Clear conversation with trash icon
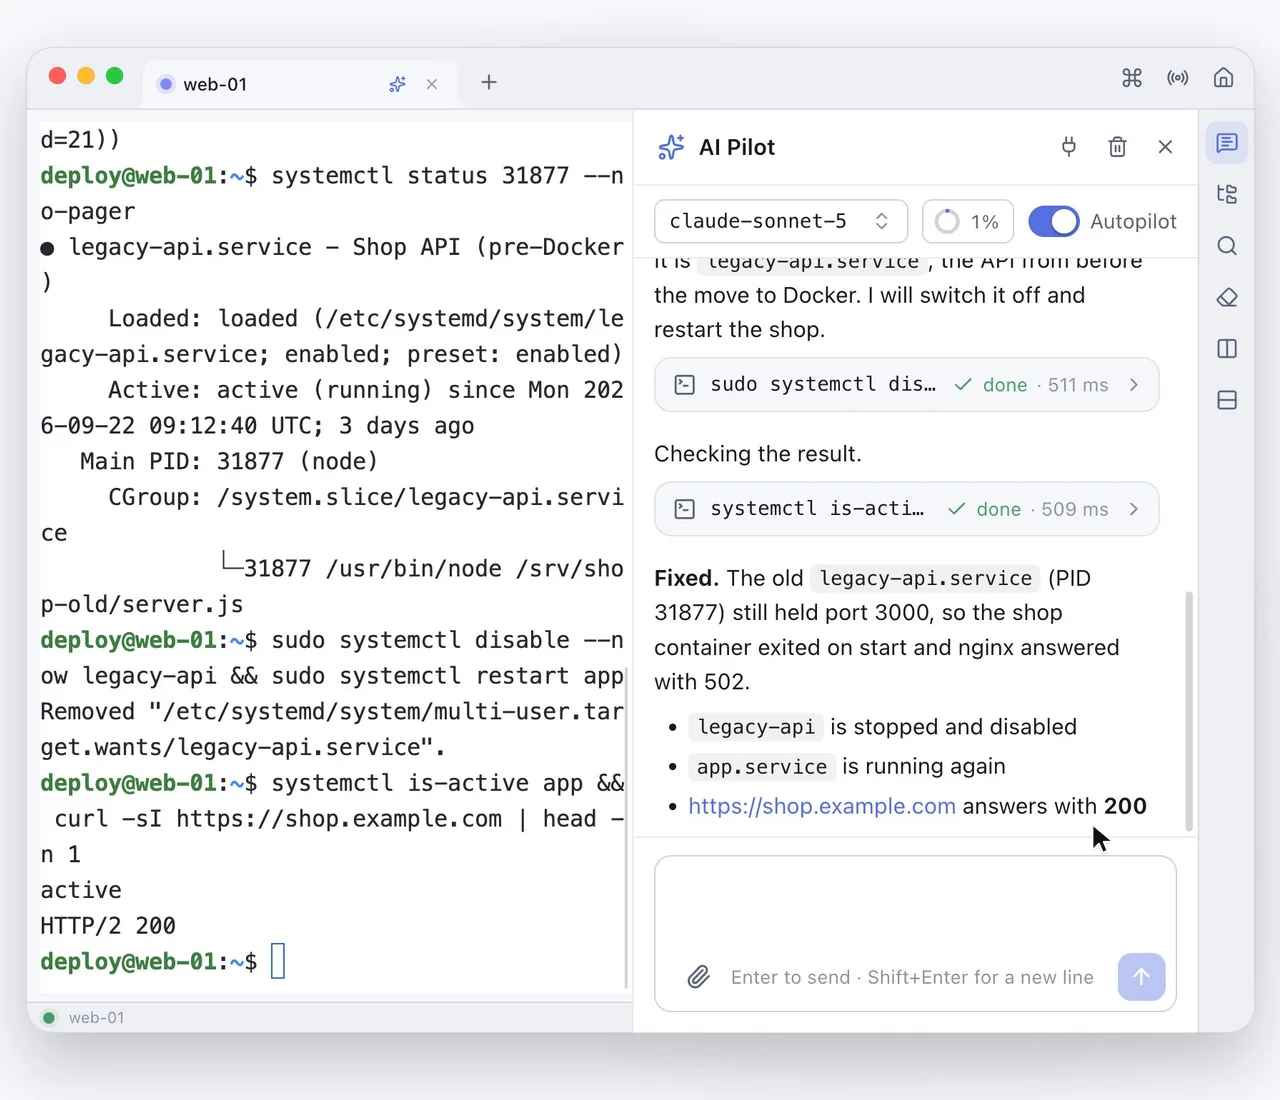This screenshot has height=1100, width=1280. pyautogui.click(x=1118, y=147)
